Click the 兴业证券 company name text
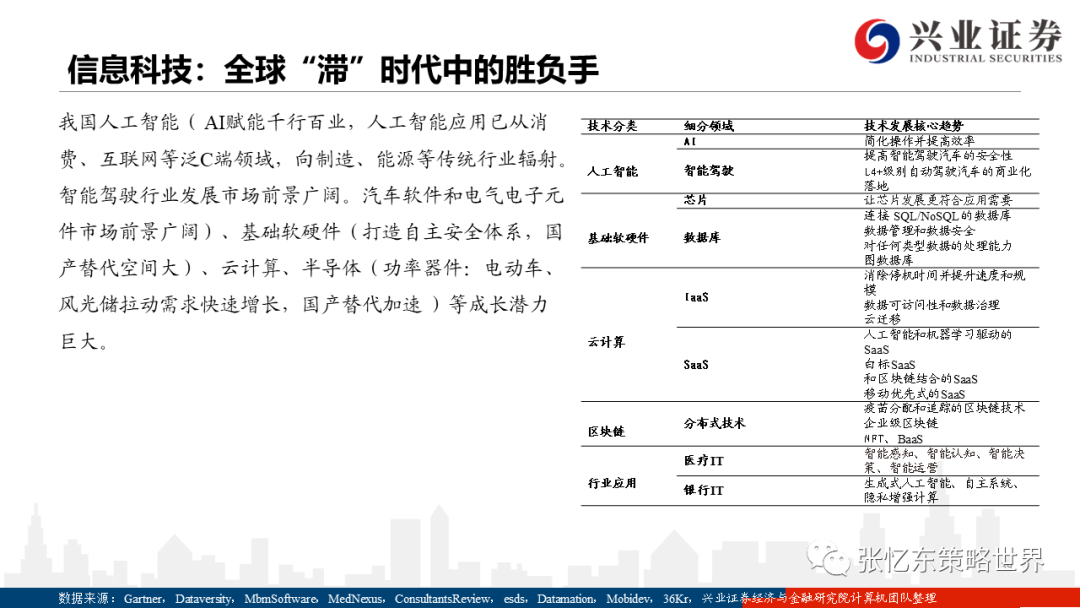 (985, 34)
